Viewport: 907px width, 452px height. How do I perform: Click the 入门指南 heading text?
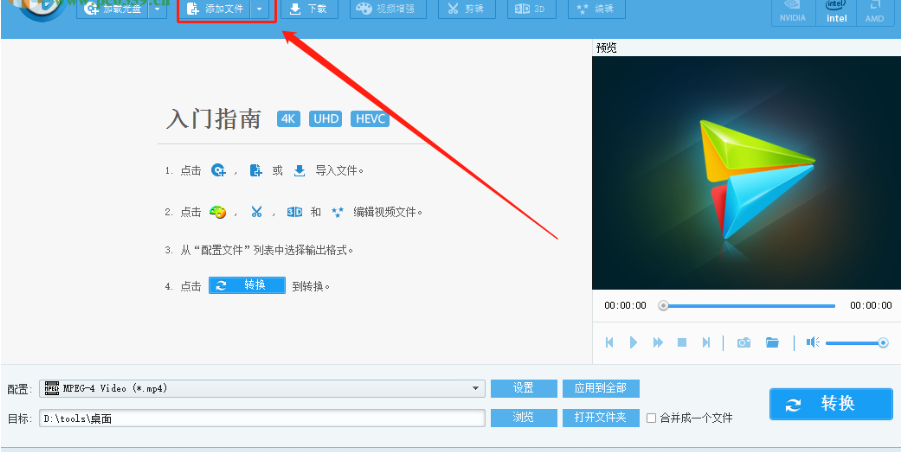[x=213, y=119]
